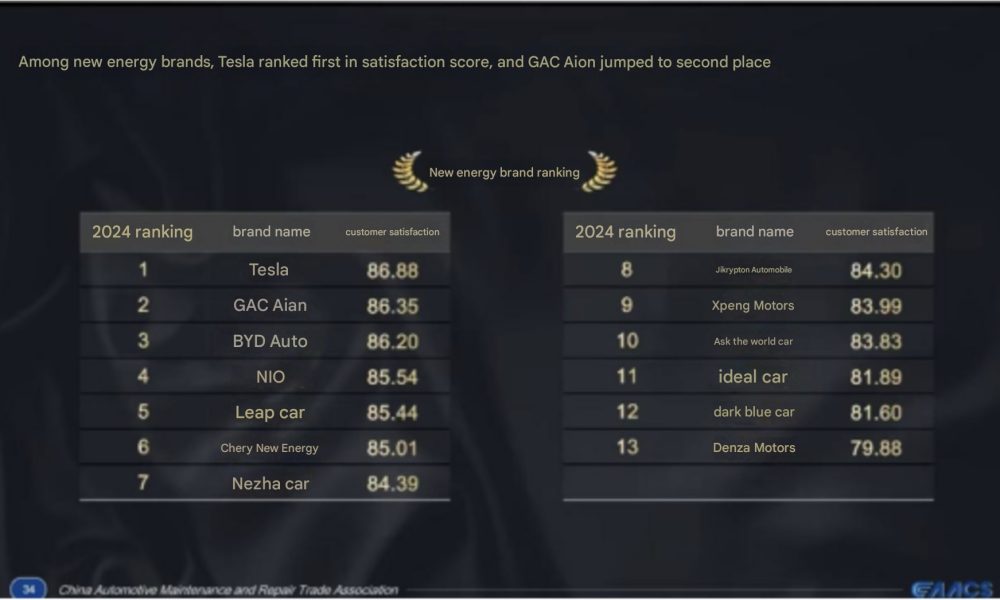Image resolution: width=1000 pixels, height=600 pixels.
Task: Click China Automotive Maintenance association footer text
Action: [228, 590]
